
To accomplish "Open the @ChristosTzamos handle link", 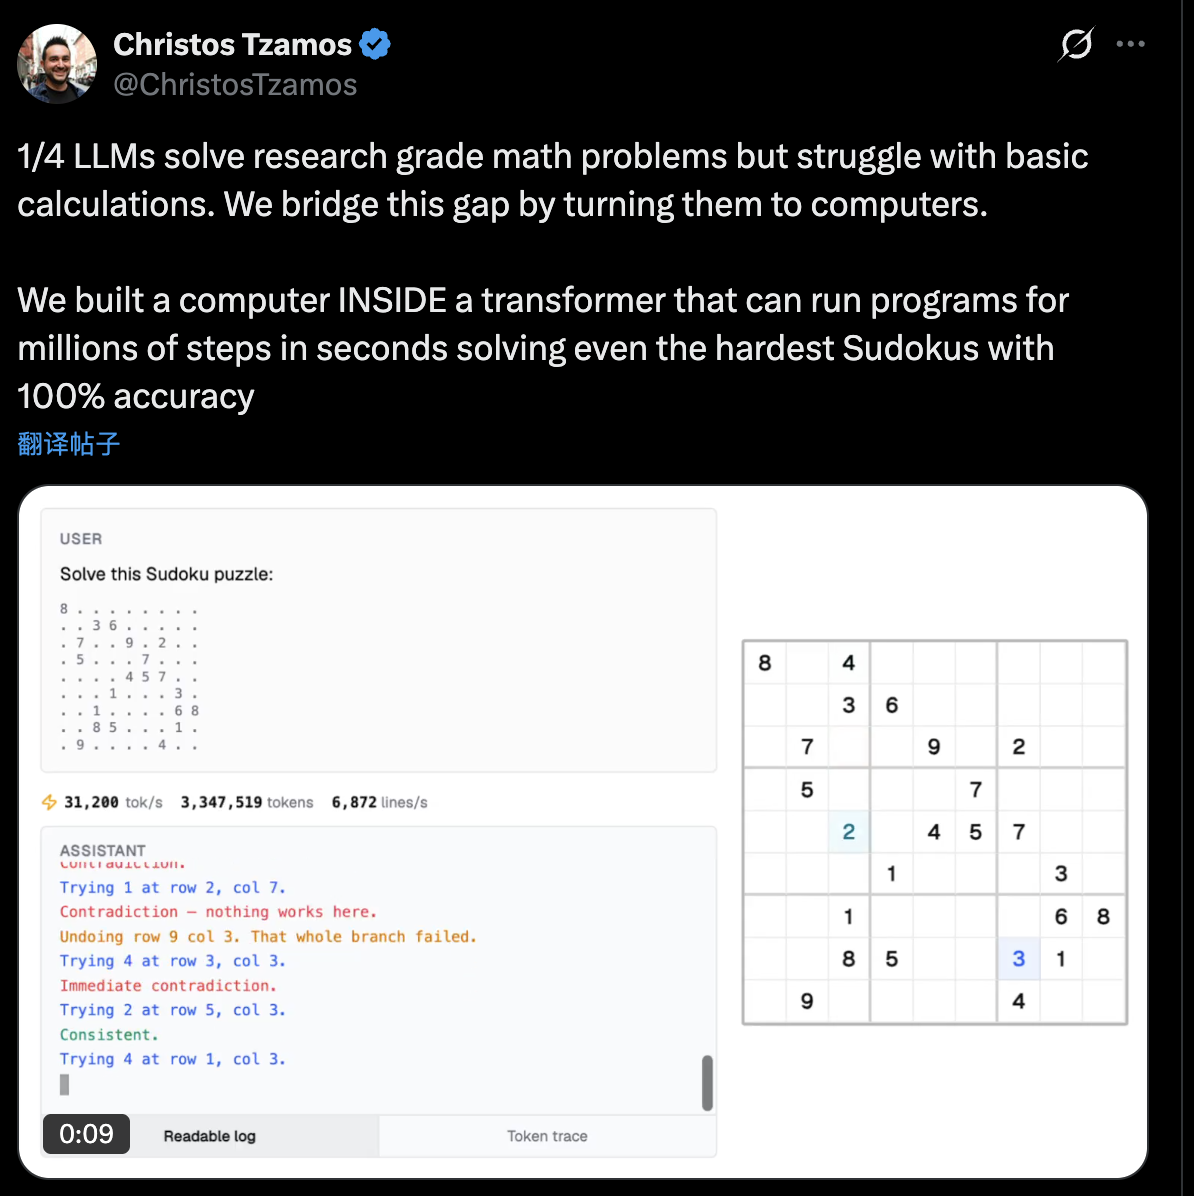I will click(x=235, y=85).
